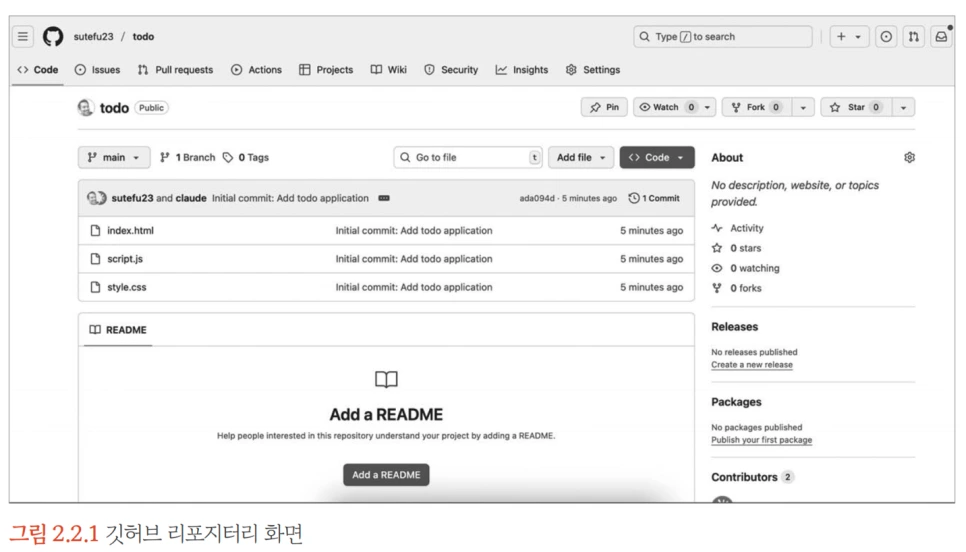Screen dimensions: 966x552
Task: Open the todo repository breadcrumb link
Action: 144,36
